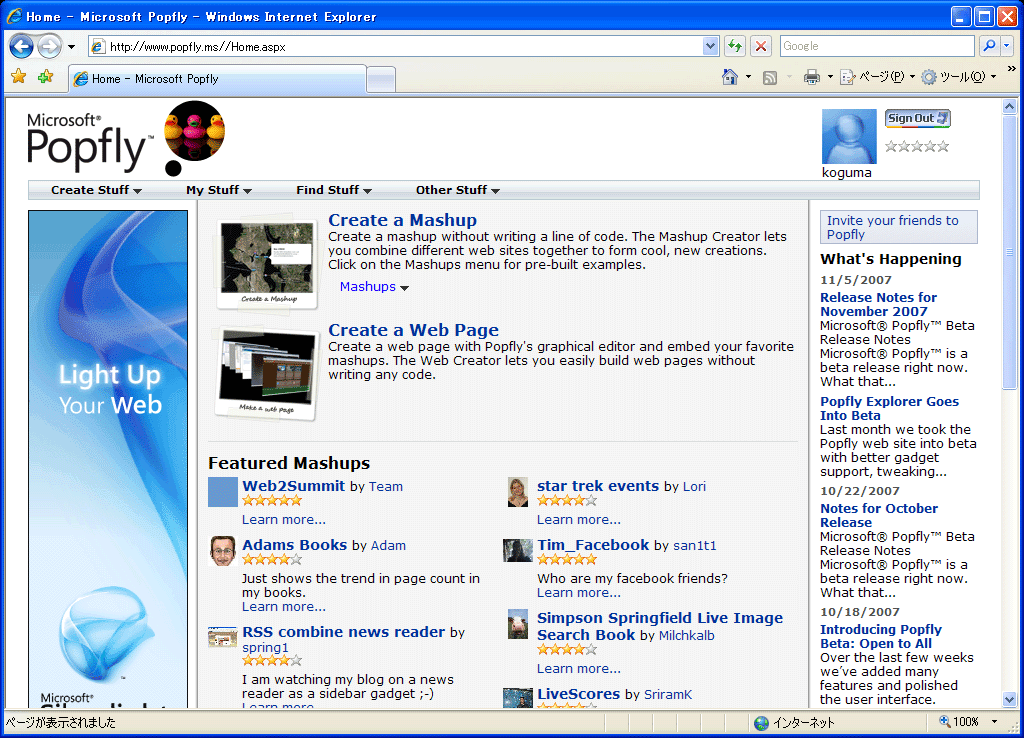Click Adam's avatar picture
Screen dimensions: 1024x738
(x=222, y=551)
